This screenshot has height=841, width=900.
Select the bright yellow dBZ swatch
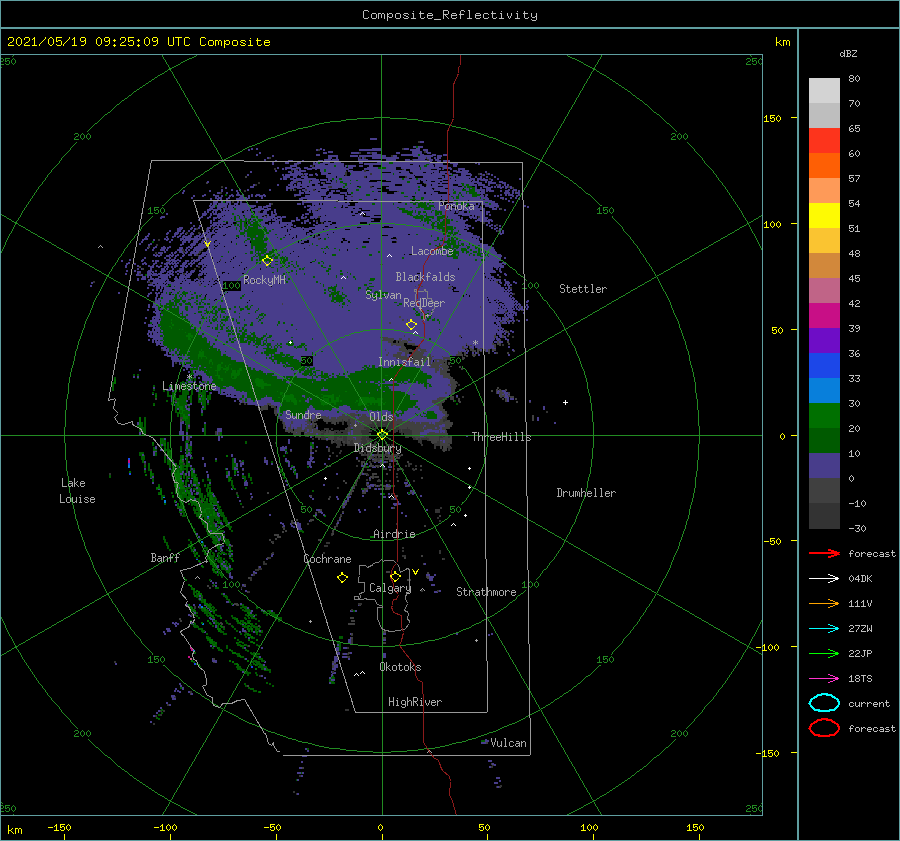(824, 216)
